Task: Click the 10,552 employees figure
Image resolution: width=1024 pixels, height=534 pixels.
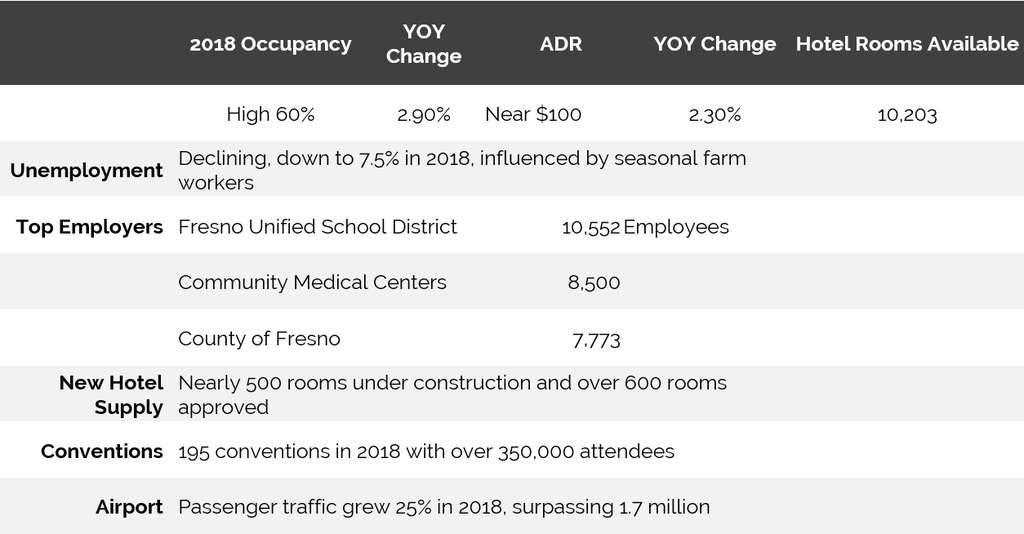Action: coord(591,228)
